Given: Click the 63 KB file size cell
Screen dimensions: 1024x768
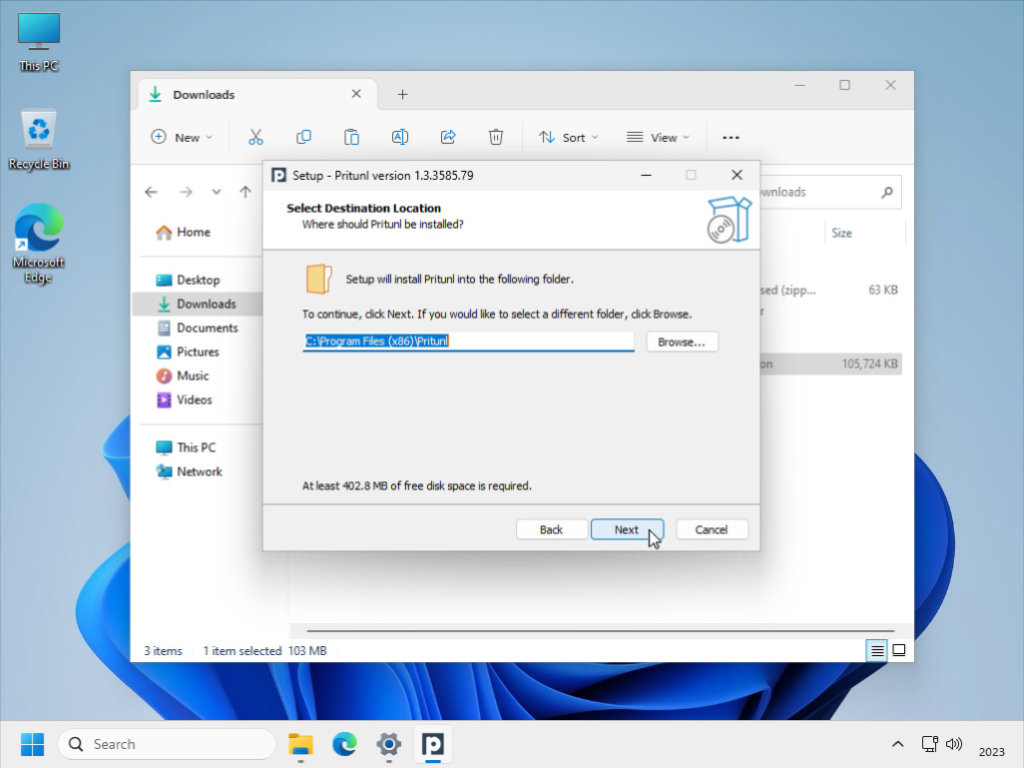Looking at the screenshot, I should 883,290.
